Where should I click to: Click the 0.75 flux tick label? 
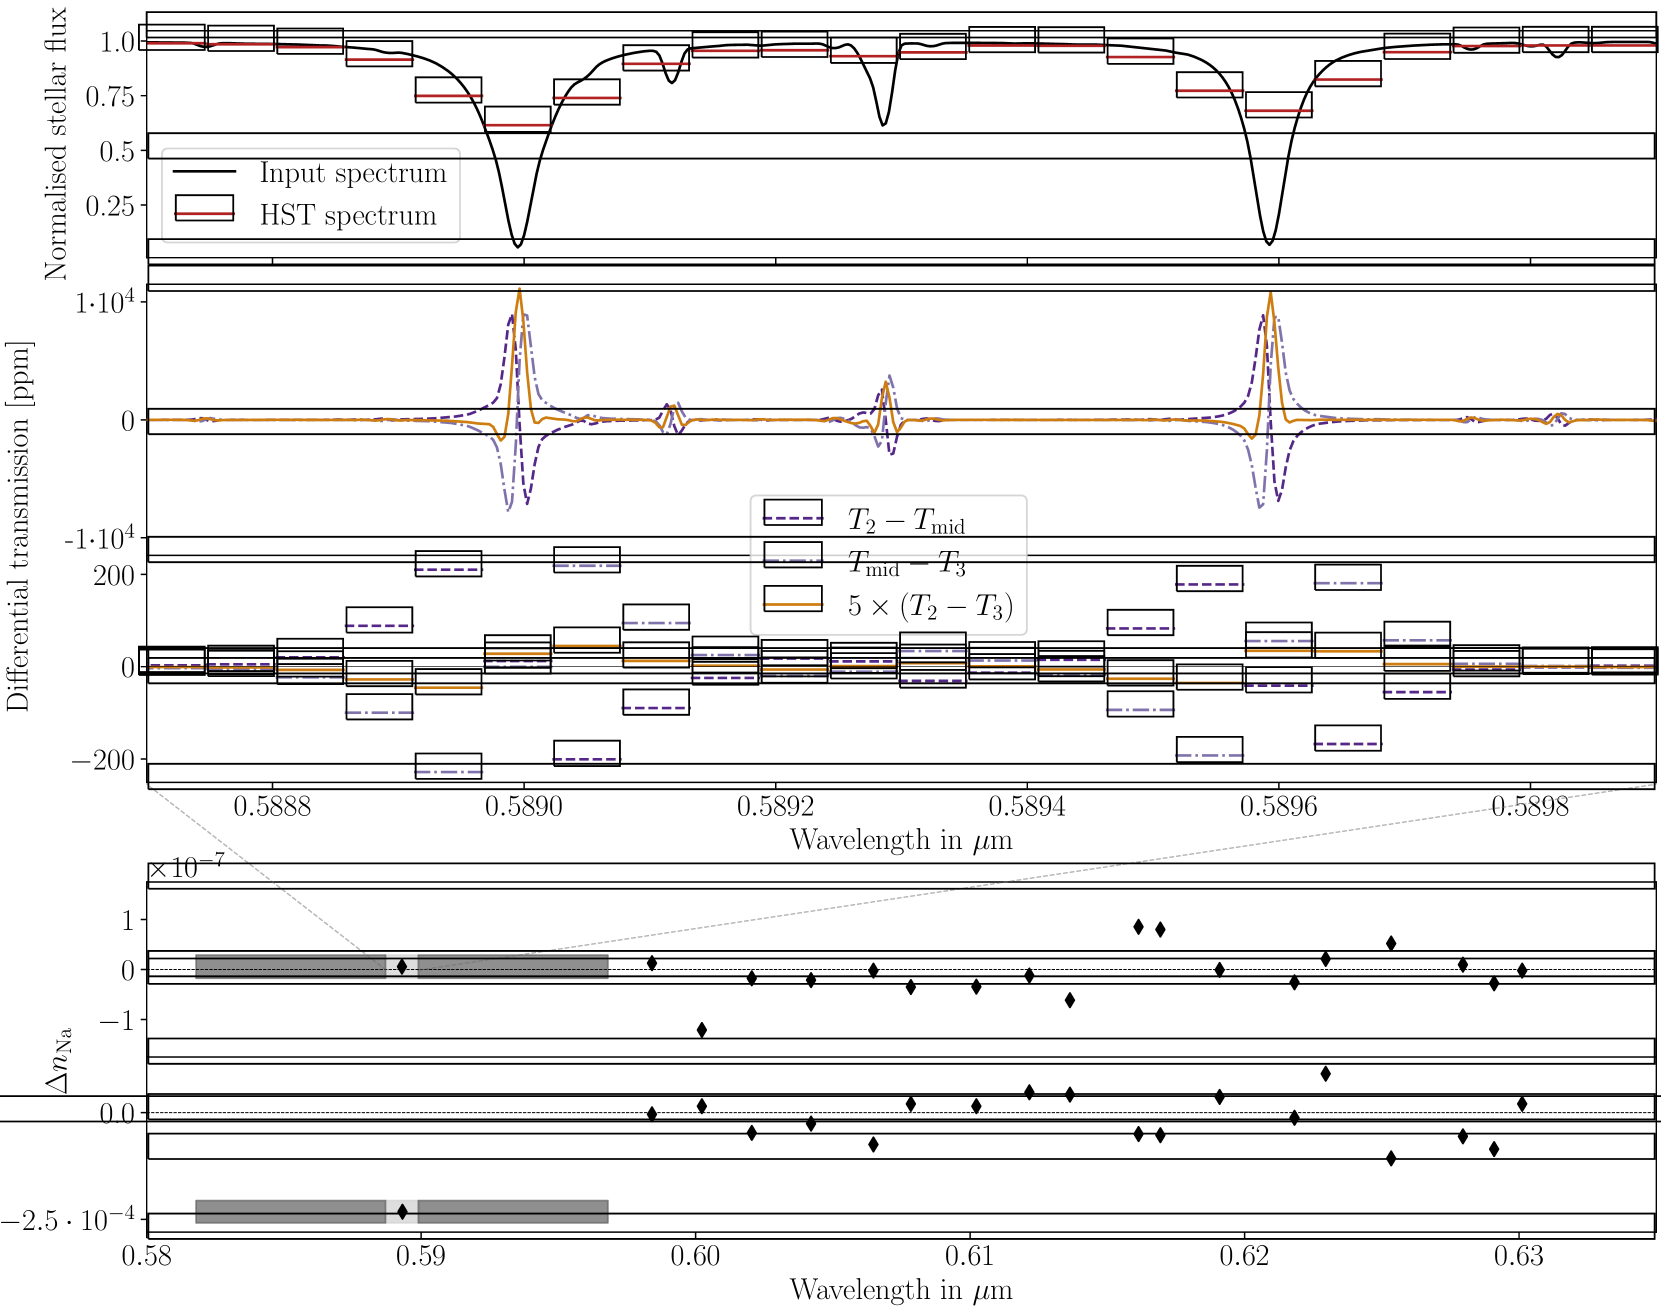tap(110, 96)
